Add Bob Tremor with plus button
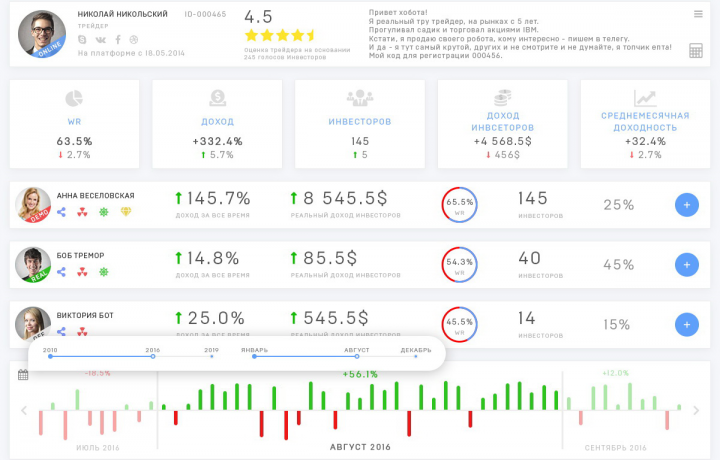This screenshot has width=720, height=460. point(686,265)
